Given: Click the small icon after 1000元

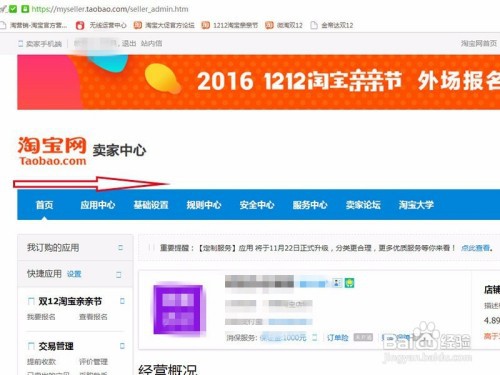Looking at the screenshot, I should pos(314,337).
